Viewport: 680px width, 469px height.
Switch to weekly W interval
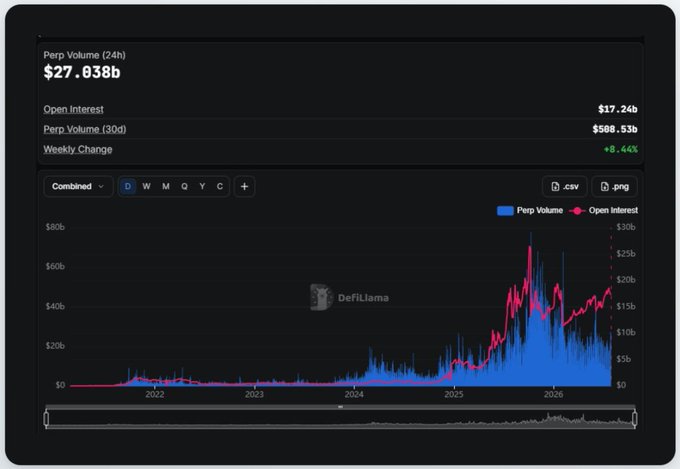[147, 187]
